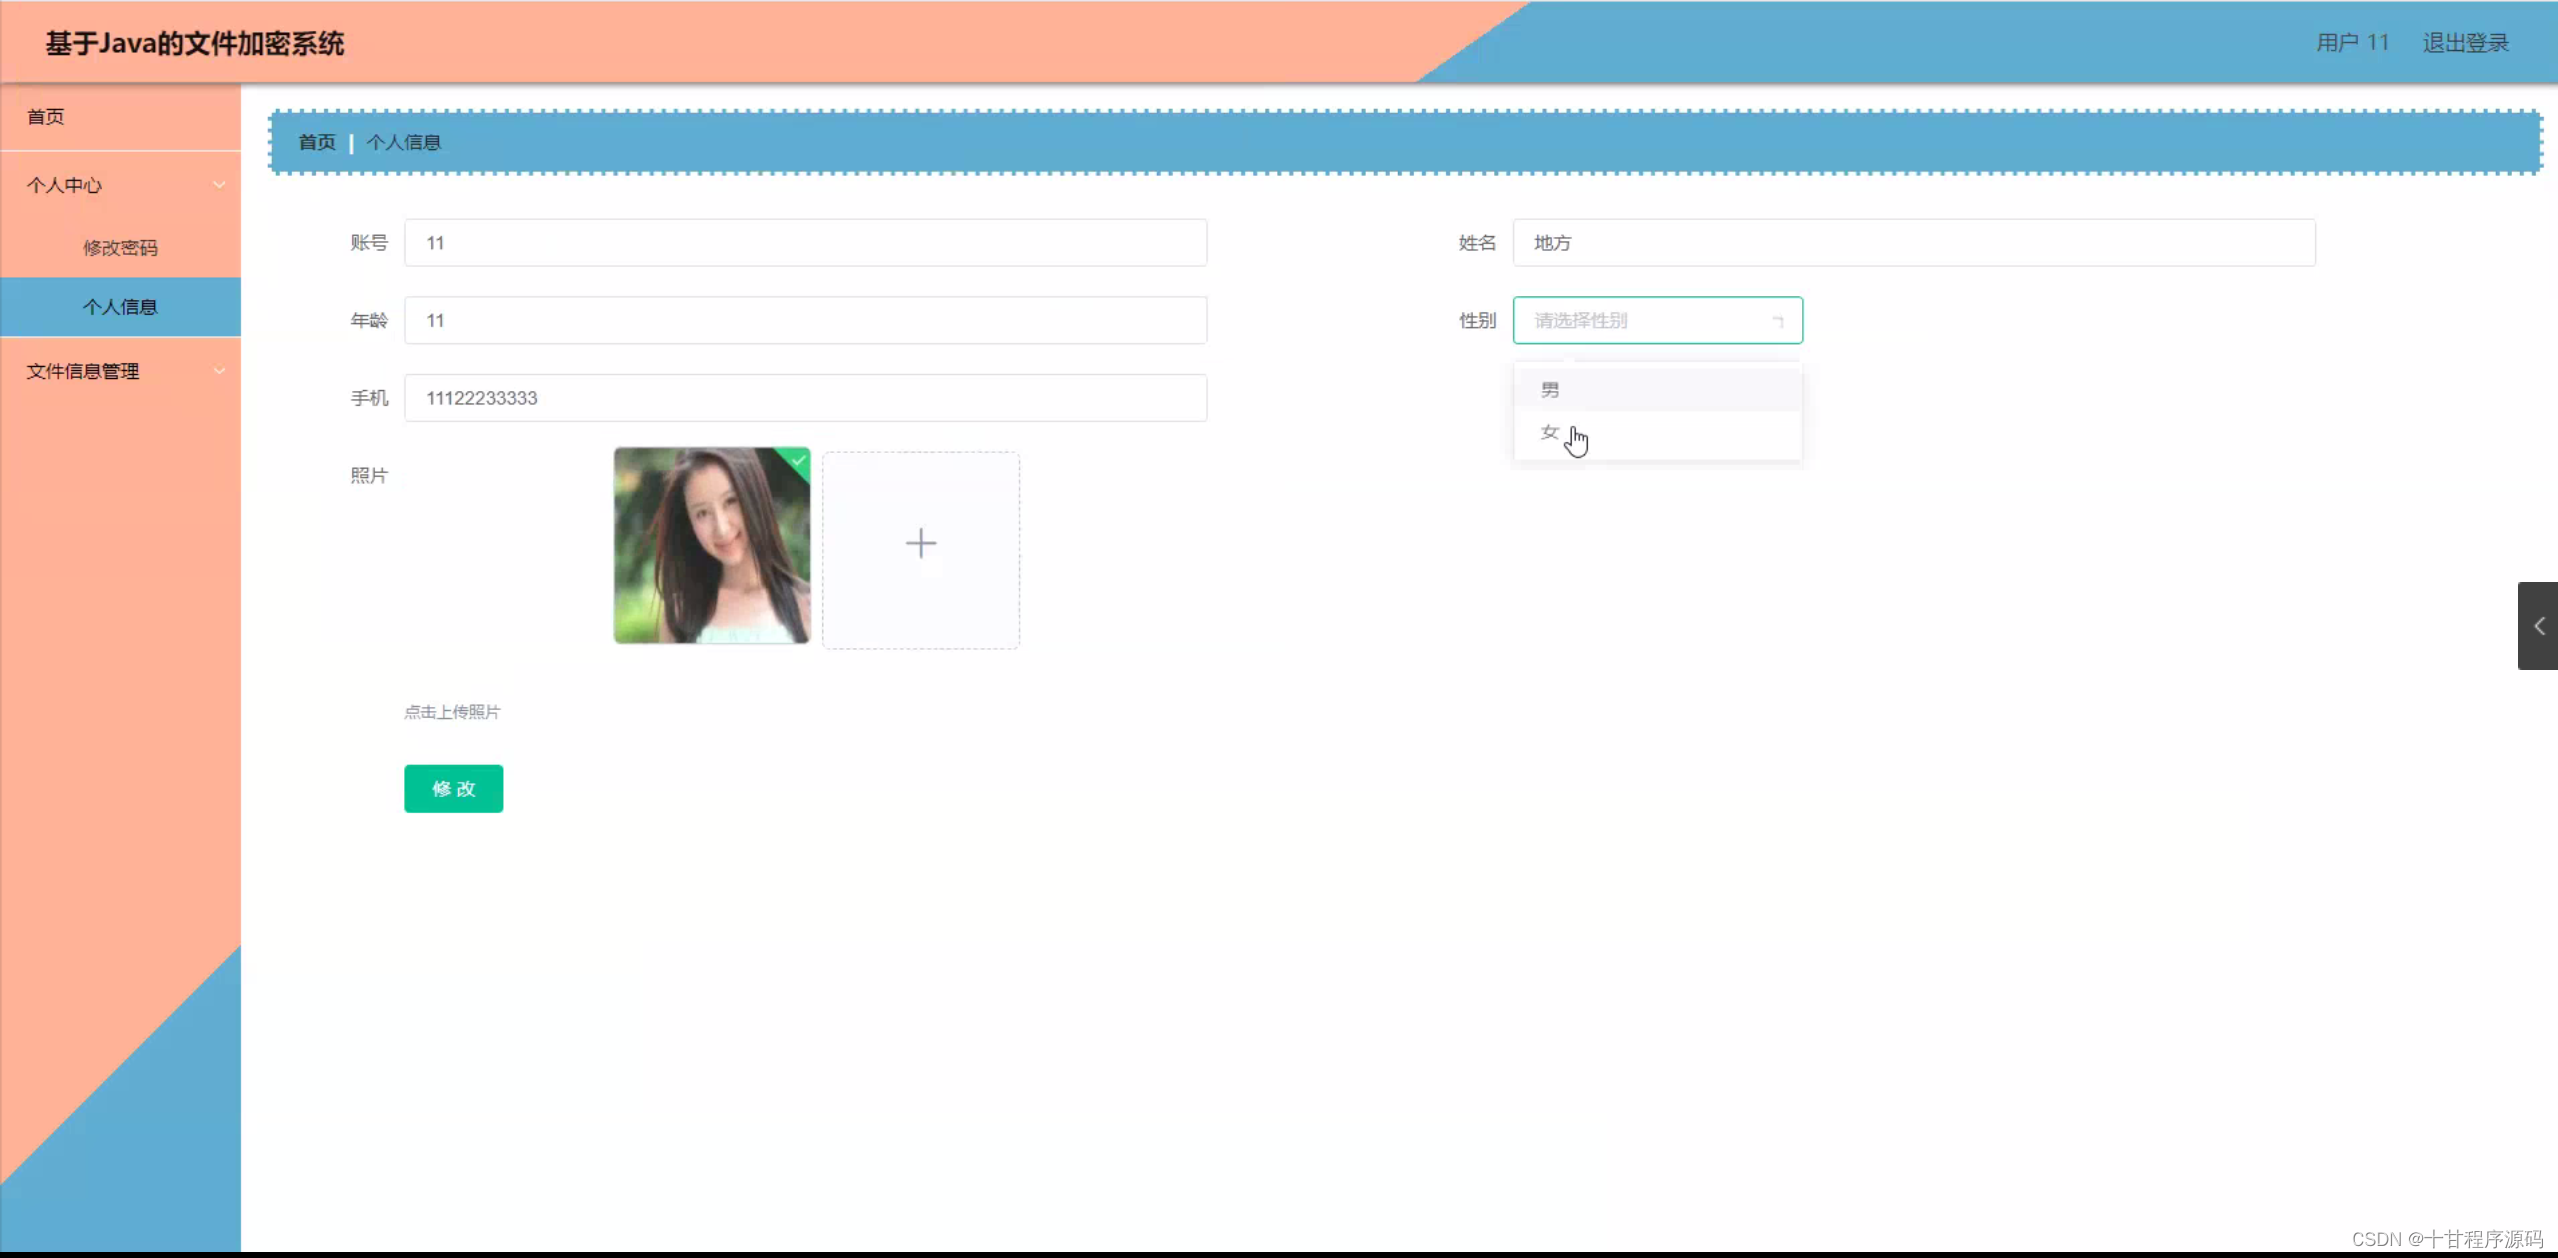The width and height of the screenshot is (2558, 1258).
Task: Select 男 from gender options
Action: click(1550, 390)
